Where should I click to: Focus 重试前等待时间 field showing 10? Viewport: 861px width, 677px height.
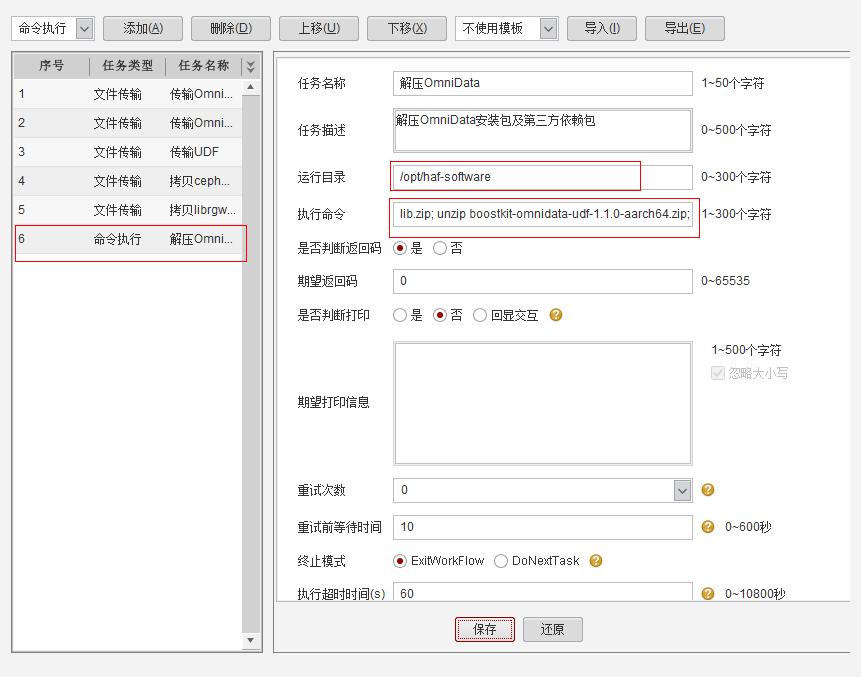click(543, 527)
